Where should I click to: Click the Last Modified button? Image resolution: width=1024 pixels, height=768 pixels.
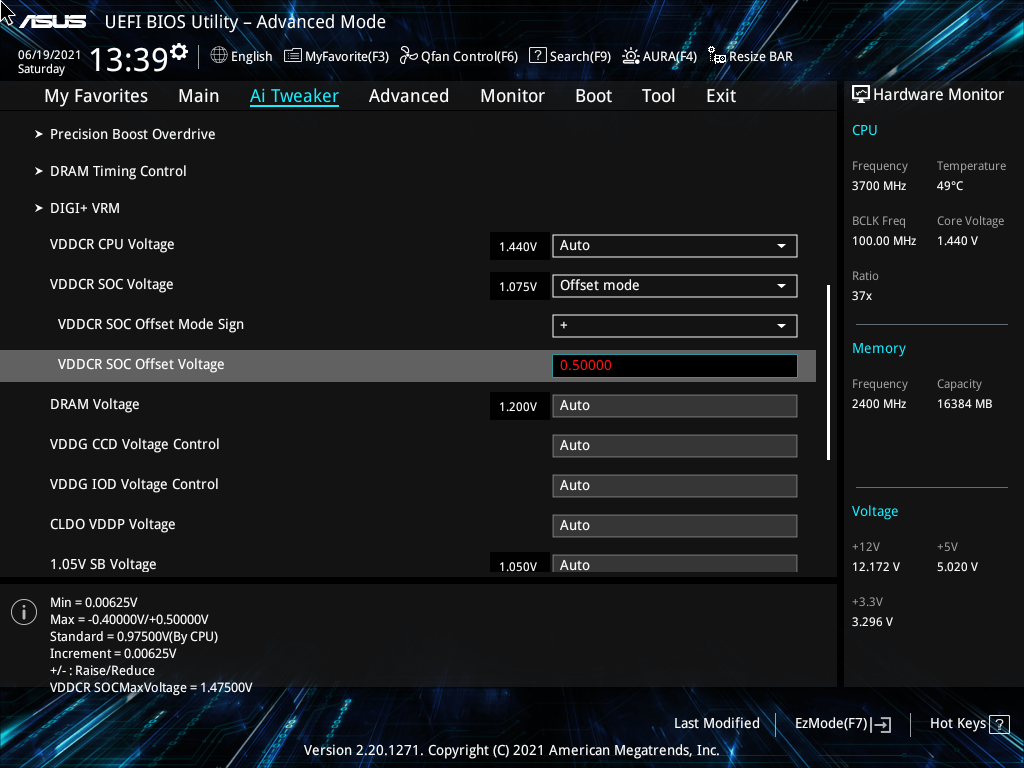(x=716, y=723)
